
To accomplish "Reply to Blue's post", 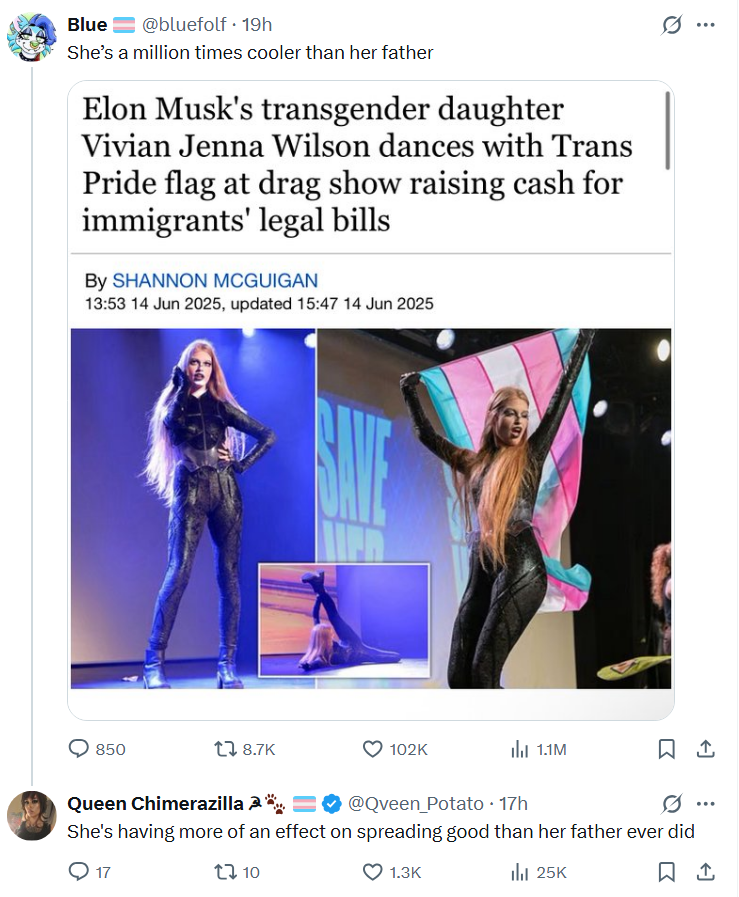I will [x=79, y=748].
